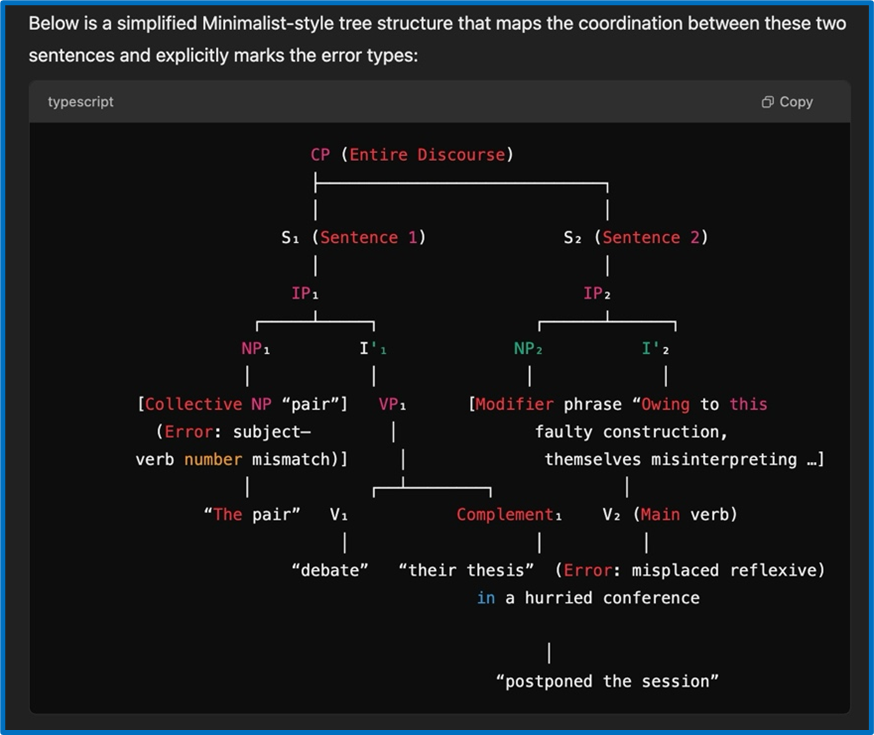Click 'S₂ (Sentence 2)' node text
This screenshot has width=874, height=735.
(x=636, y=237)
